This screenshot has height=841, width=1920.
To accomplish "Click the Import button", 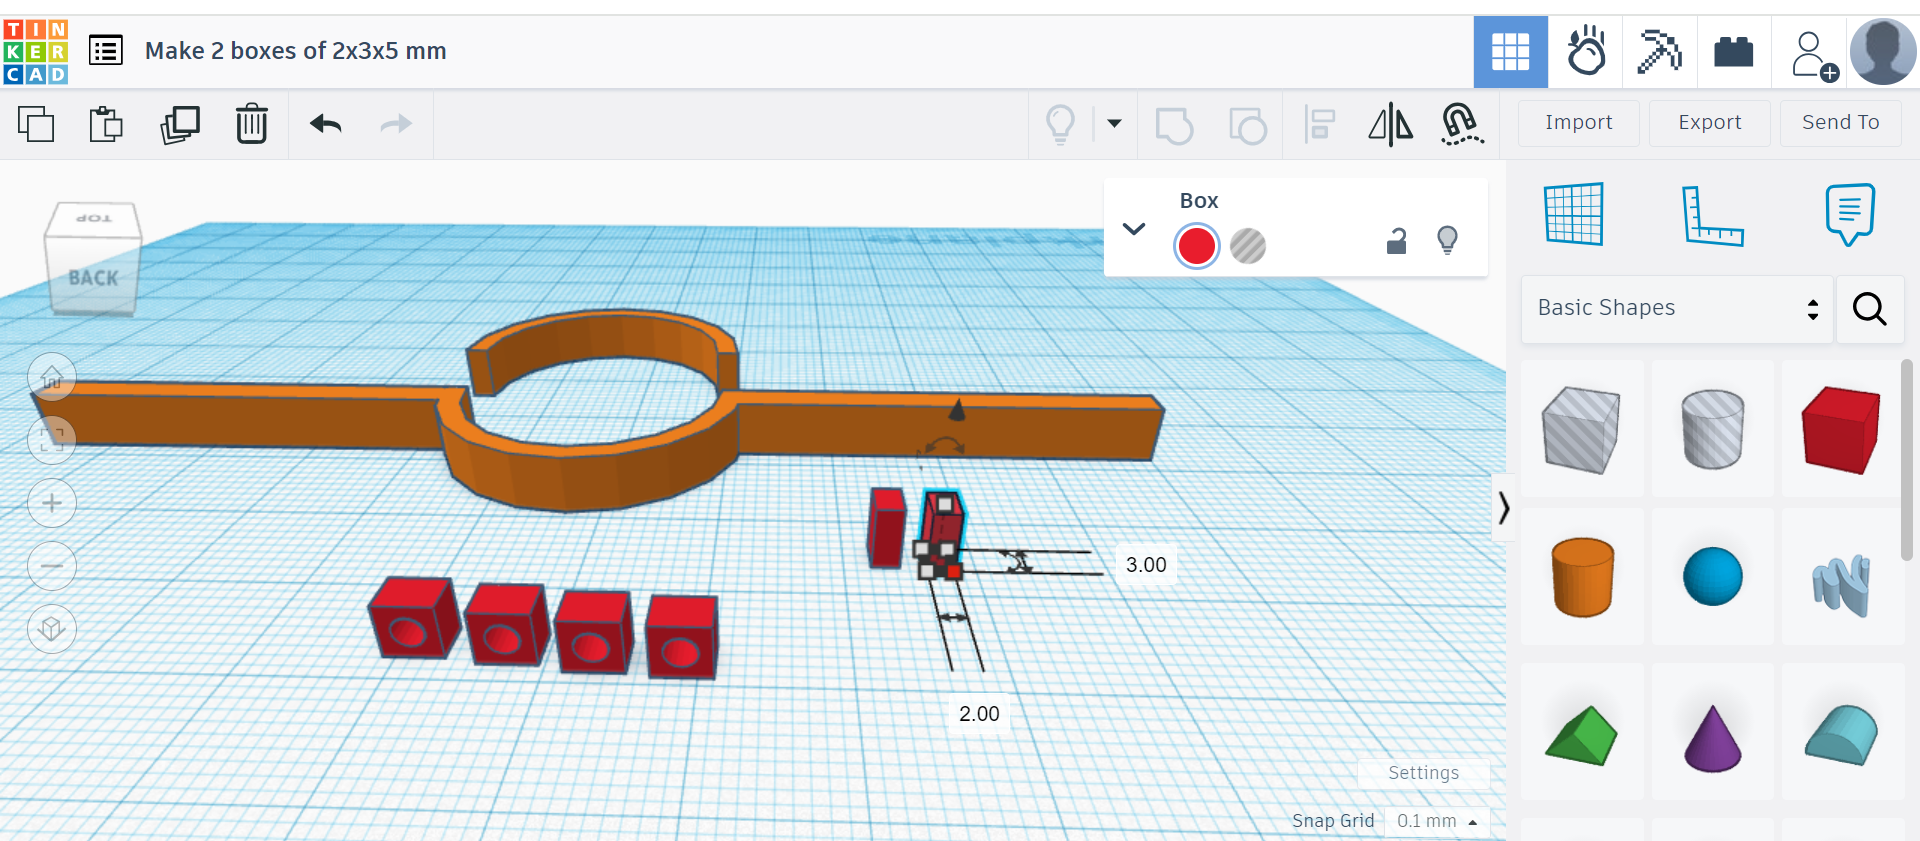I will pos(1579,123).
